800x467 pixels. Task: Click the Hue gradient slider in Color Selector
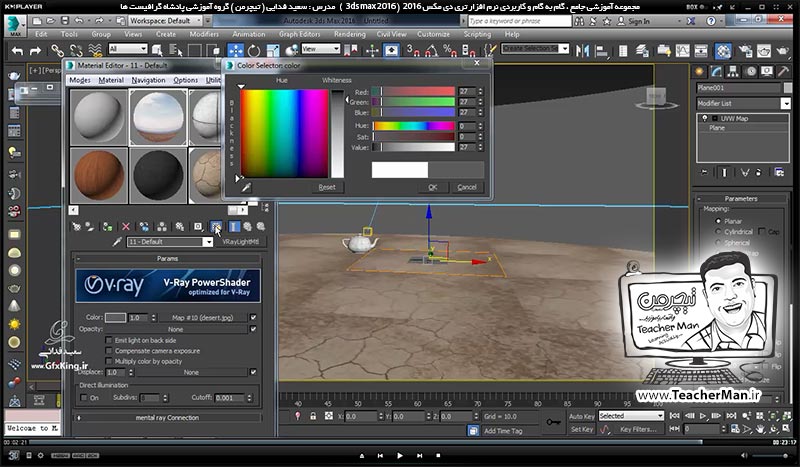(x=413, y=126)
